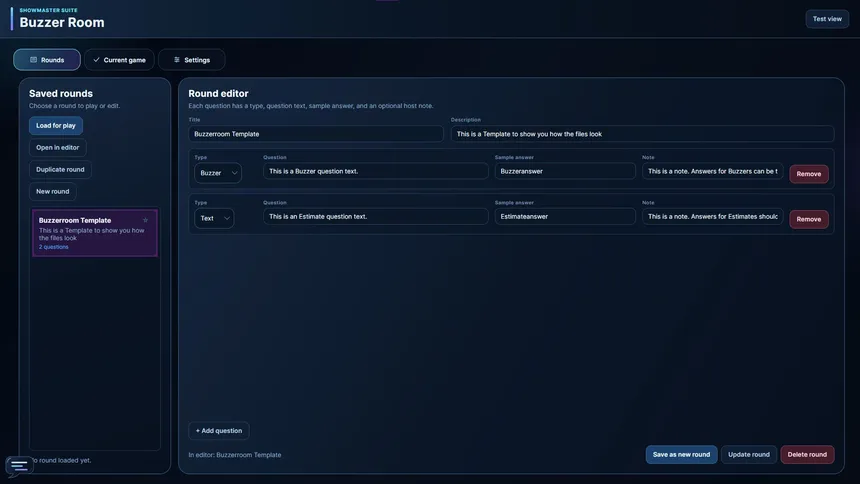Edit the note field for the Estimate question
860x484 pixels.
coord(712,216)
